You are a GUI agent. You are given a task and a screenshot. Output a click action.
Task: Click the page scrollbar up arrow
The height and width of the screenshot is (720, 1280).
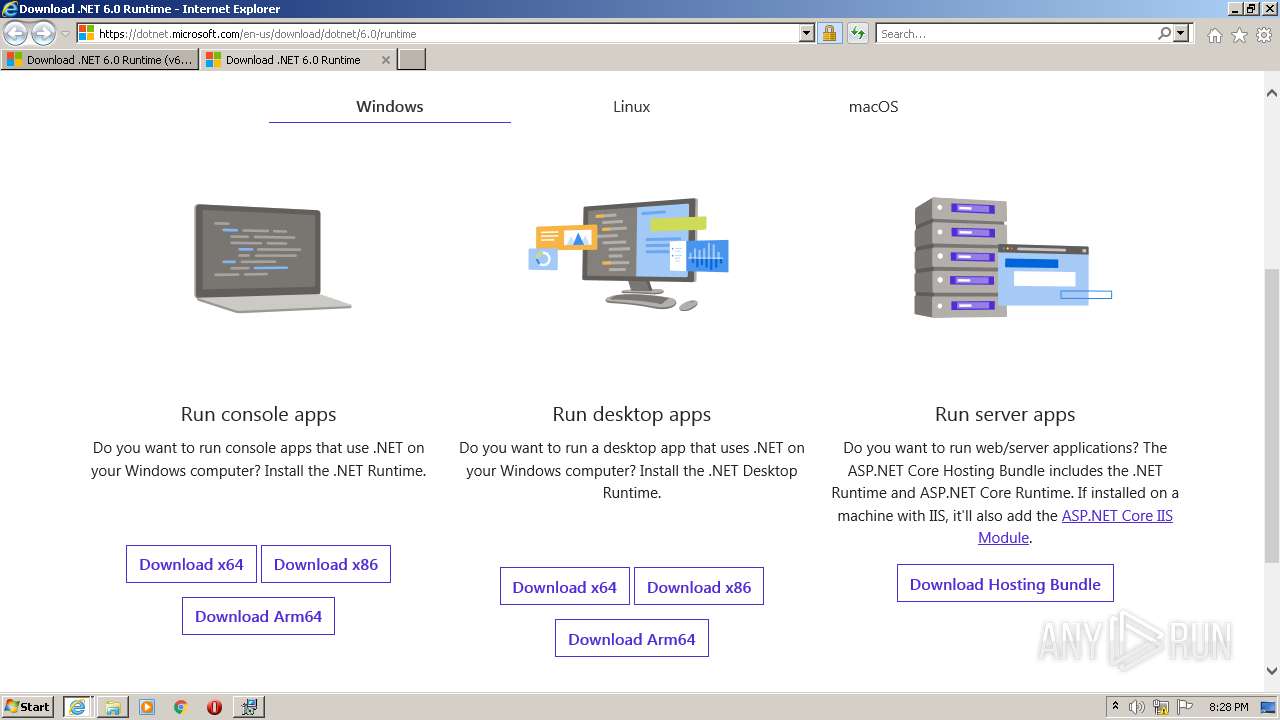pos(1272,93)
